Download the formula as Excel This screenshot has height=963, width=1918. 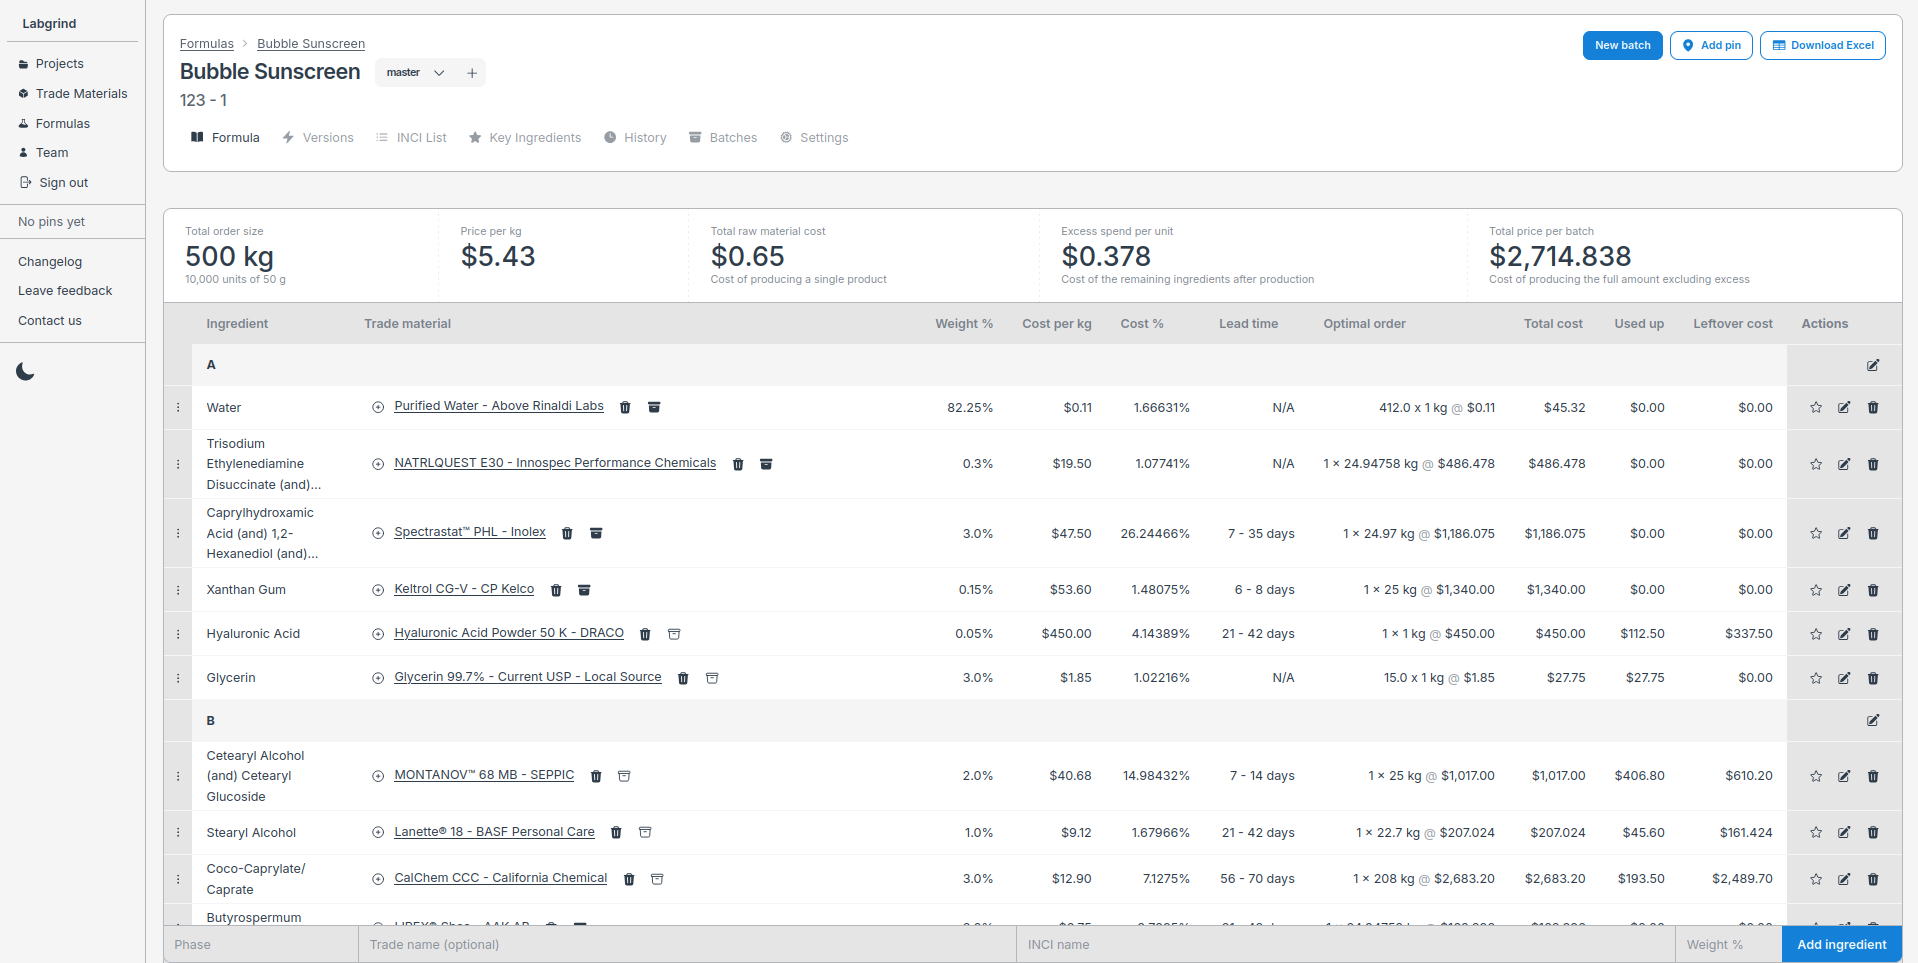[x=1822, y=45]
